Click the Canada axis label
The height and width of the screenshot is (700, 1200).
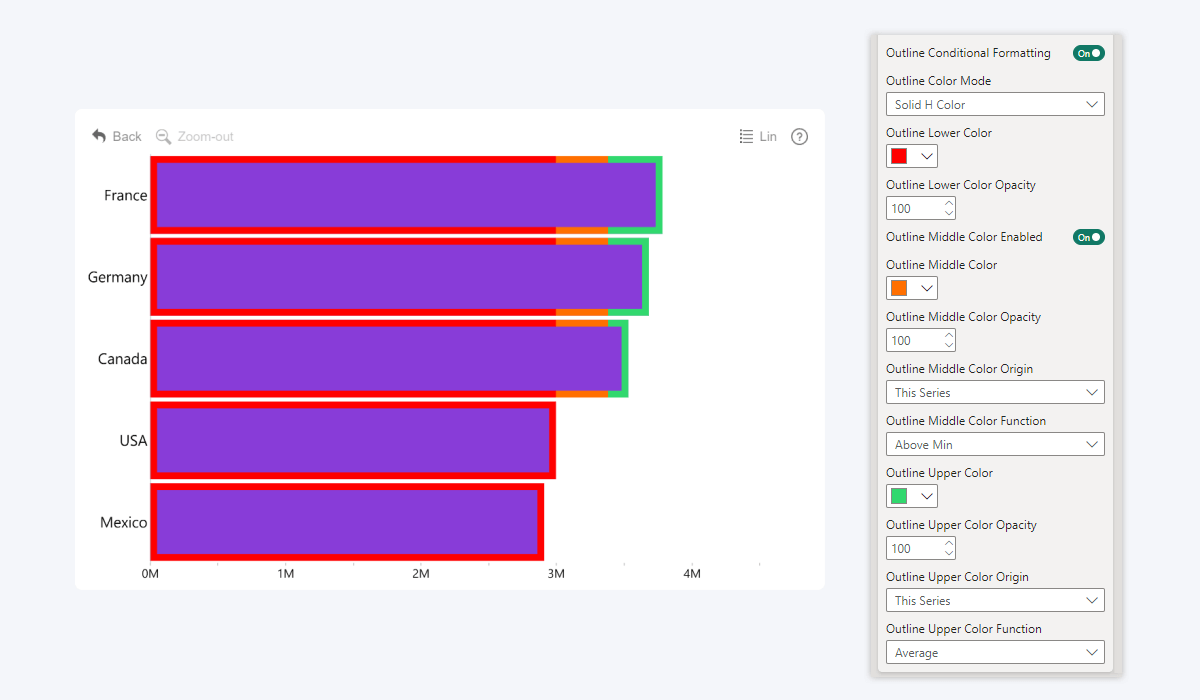[x=123, y=359]
